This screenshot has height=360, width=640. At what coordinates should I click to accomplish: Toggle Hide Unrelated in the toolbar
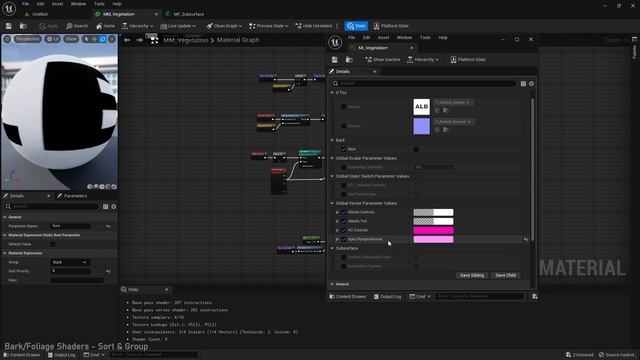[313, 26]
